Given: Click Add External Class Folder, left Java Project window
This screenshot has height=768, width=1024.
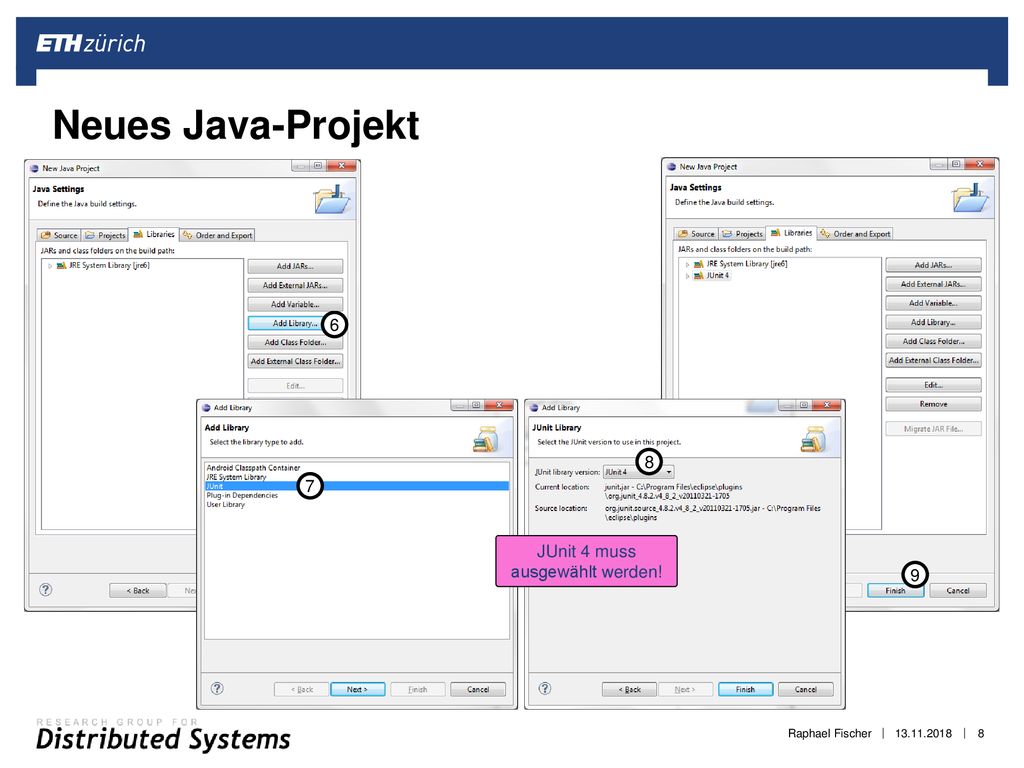Looking at the screenshot, I should point(295,361).
